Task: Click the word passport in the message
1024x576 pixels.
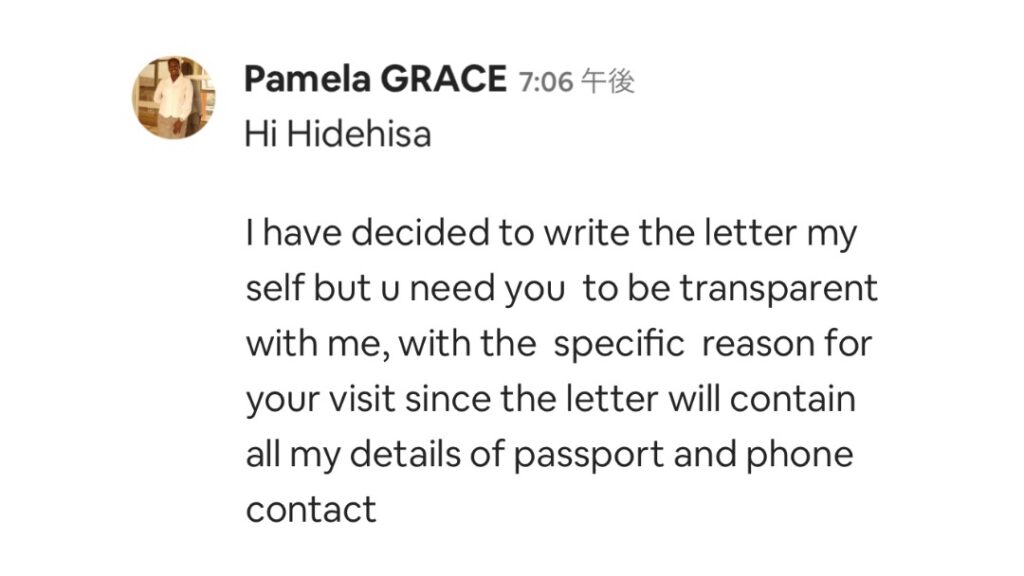Action: [x=588, y=455]
